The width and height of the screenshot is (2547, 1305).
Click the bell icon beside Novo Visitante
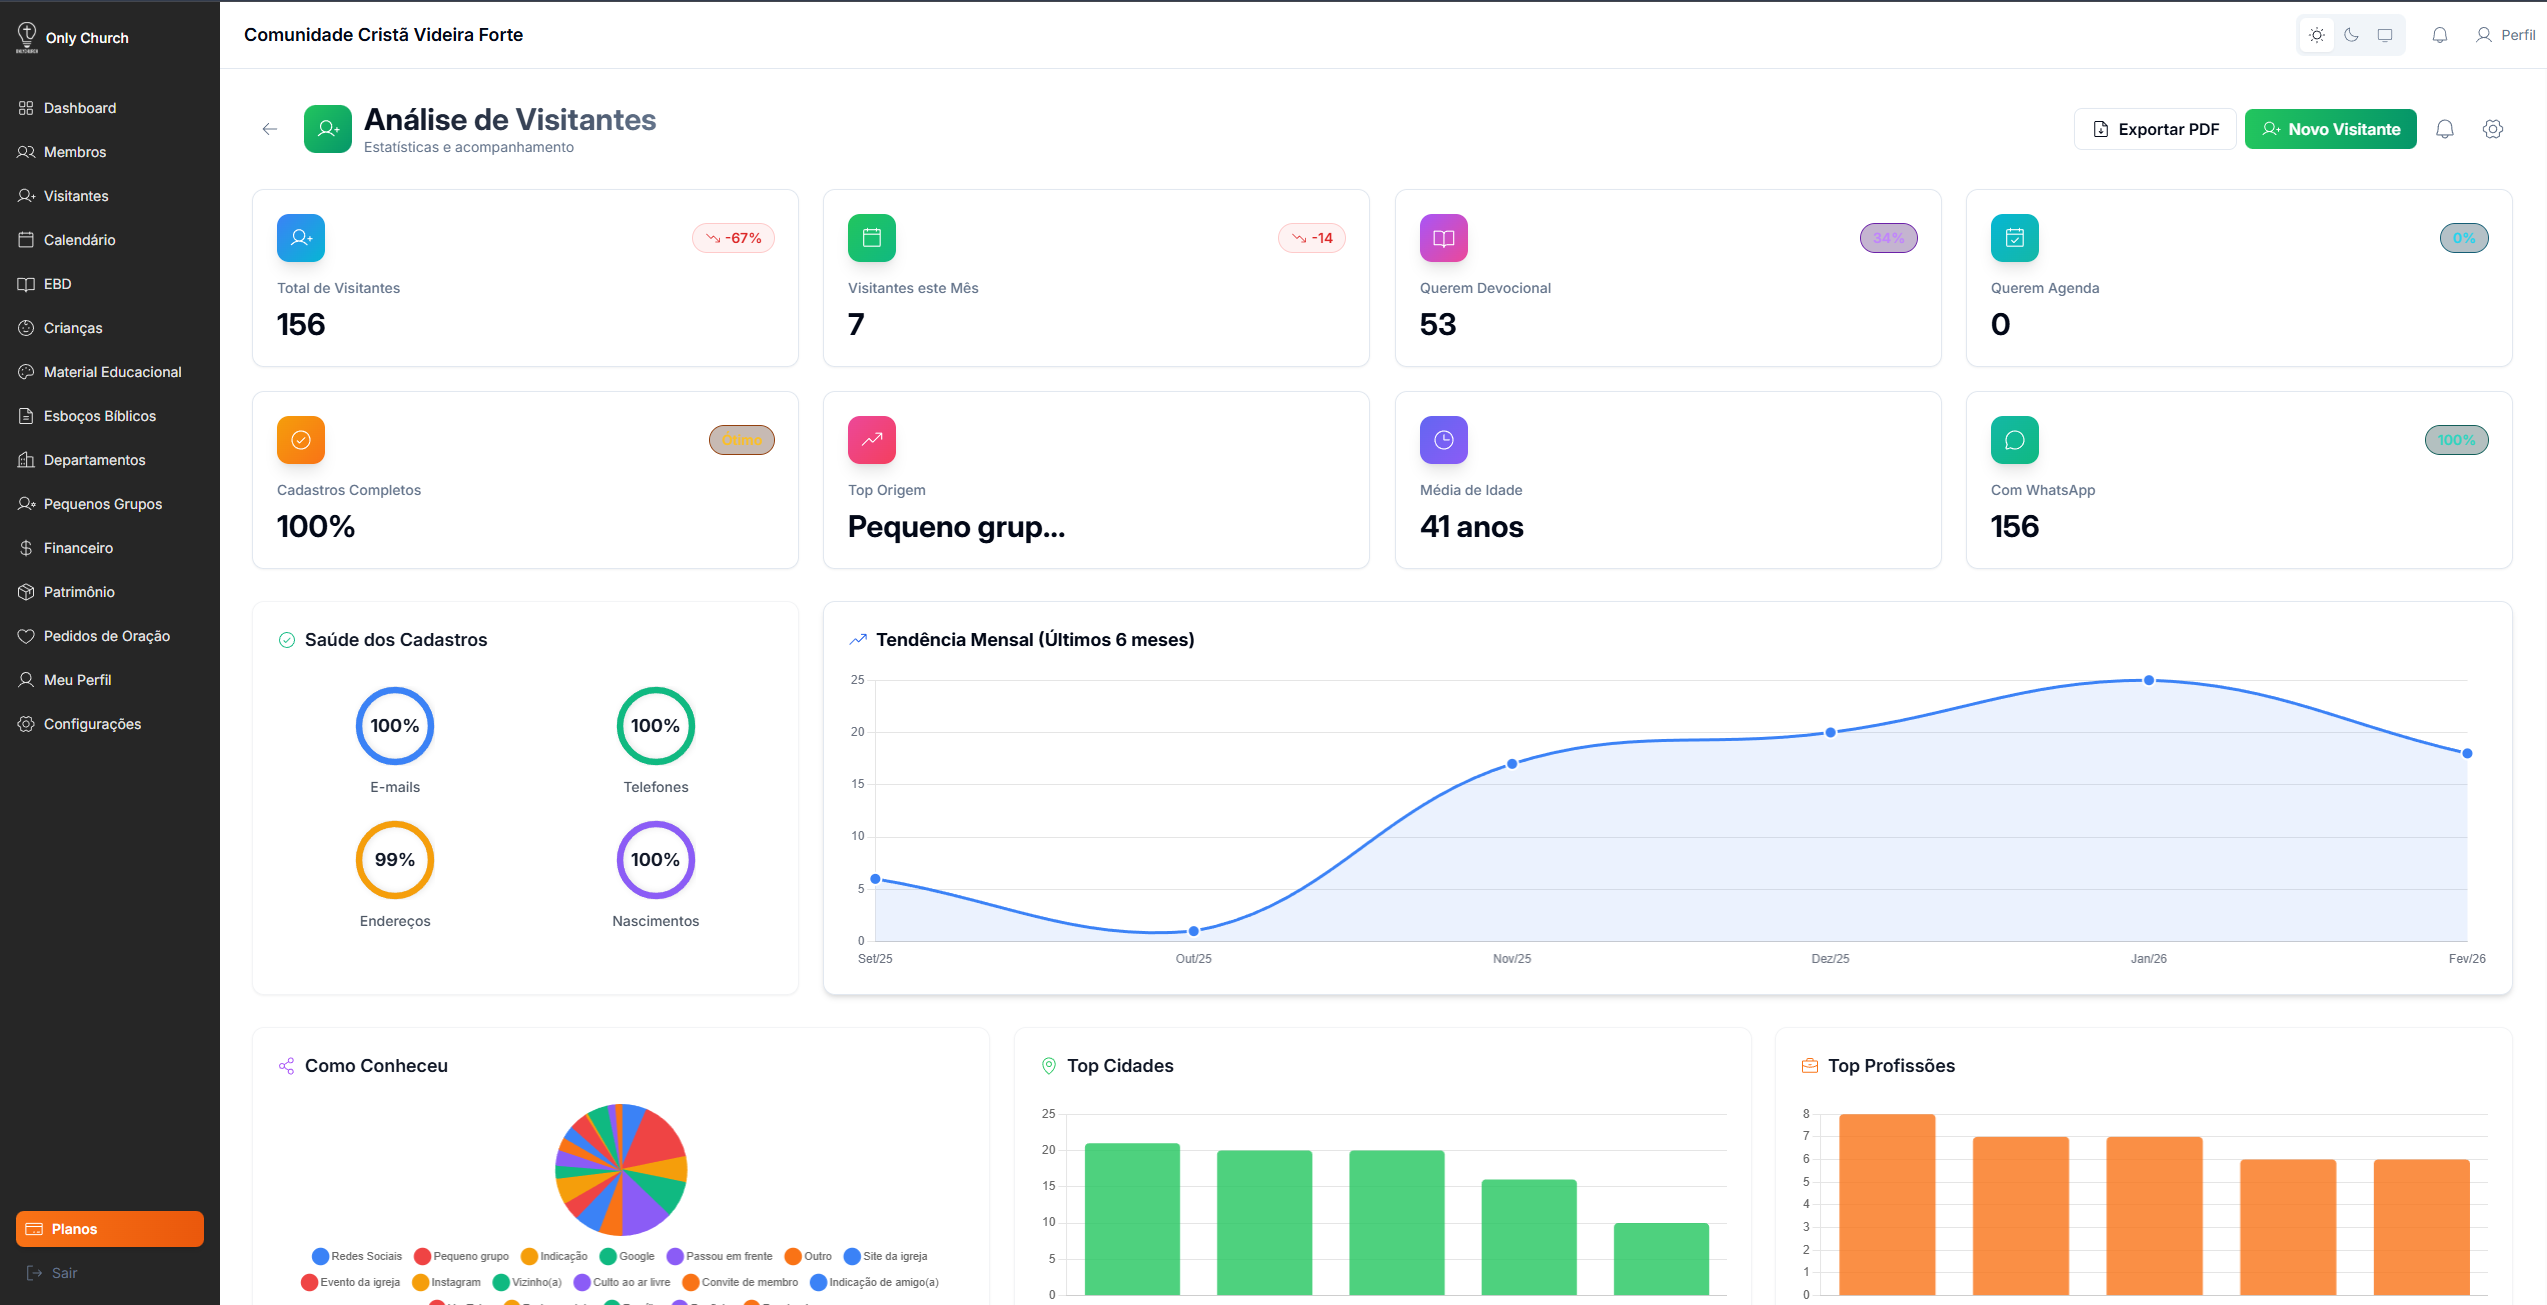[2445, 129]
